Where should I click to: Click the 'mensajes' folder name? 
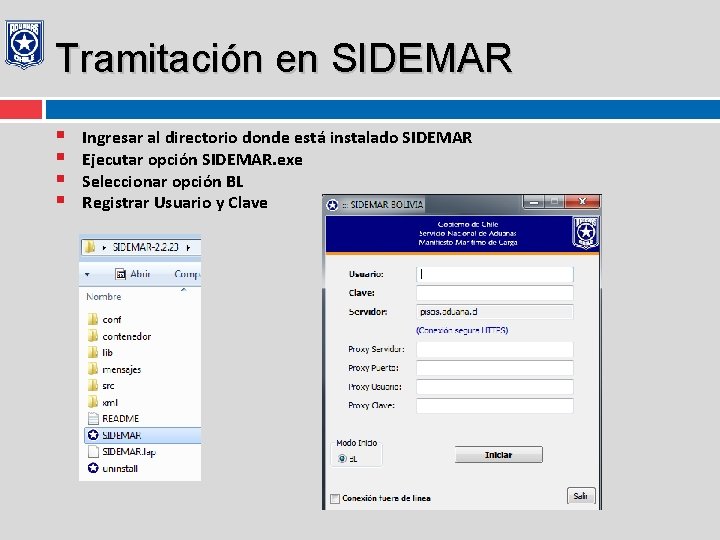pos(122,370)
